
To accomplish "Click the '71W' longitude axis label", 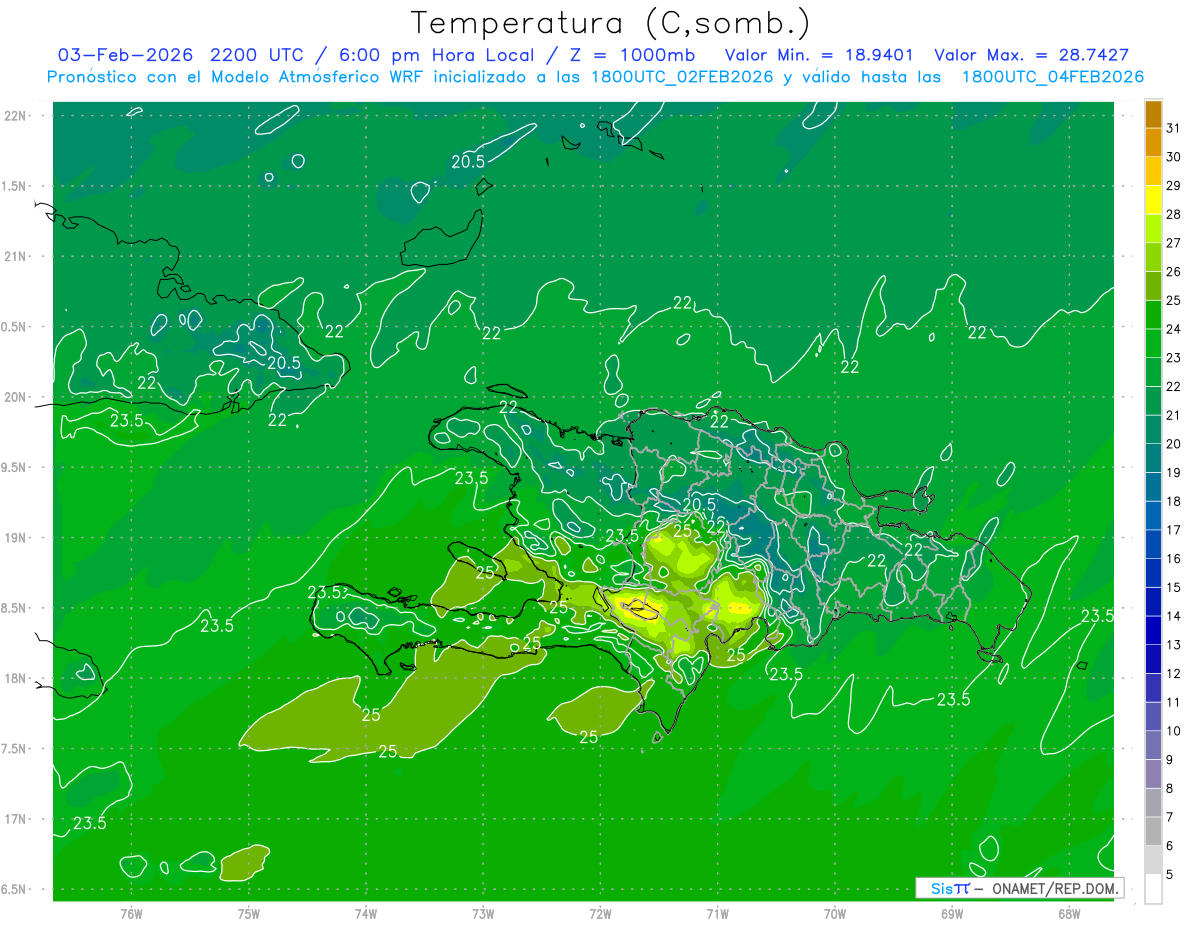I will tap(718, 914).
